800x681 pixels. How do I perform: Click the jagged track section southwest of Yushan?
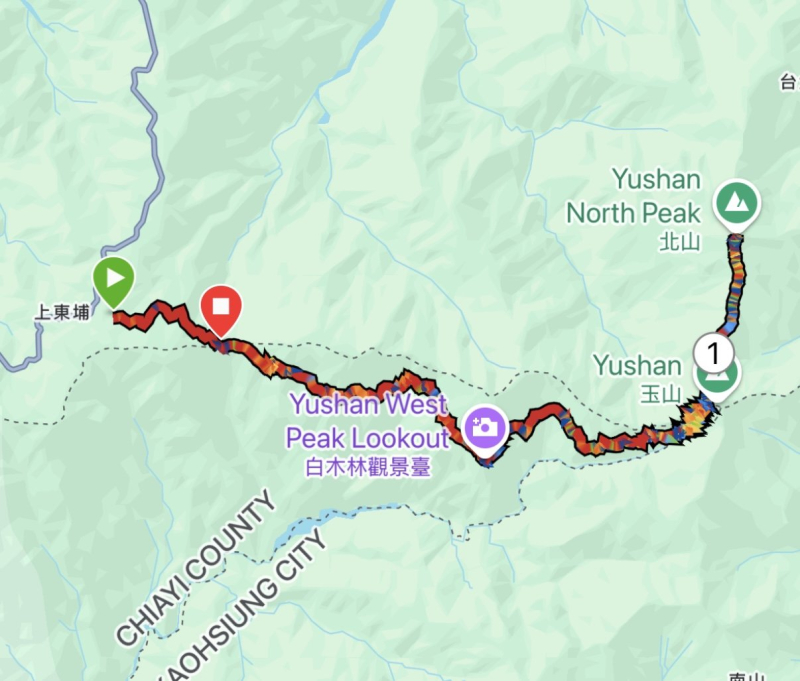click(694, 423)
